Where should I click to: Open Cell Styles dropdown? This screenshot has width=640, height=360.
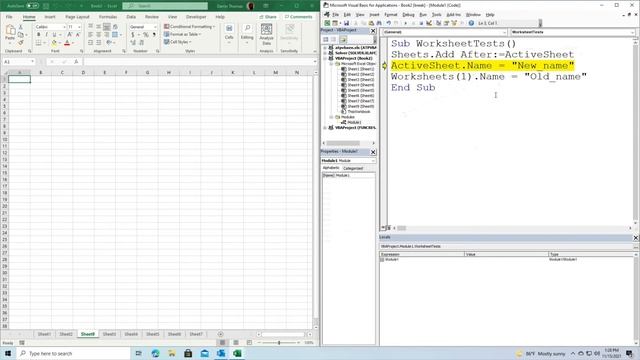[x=178, y=42]
